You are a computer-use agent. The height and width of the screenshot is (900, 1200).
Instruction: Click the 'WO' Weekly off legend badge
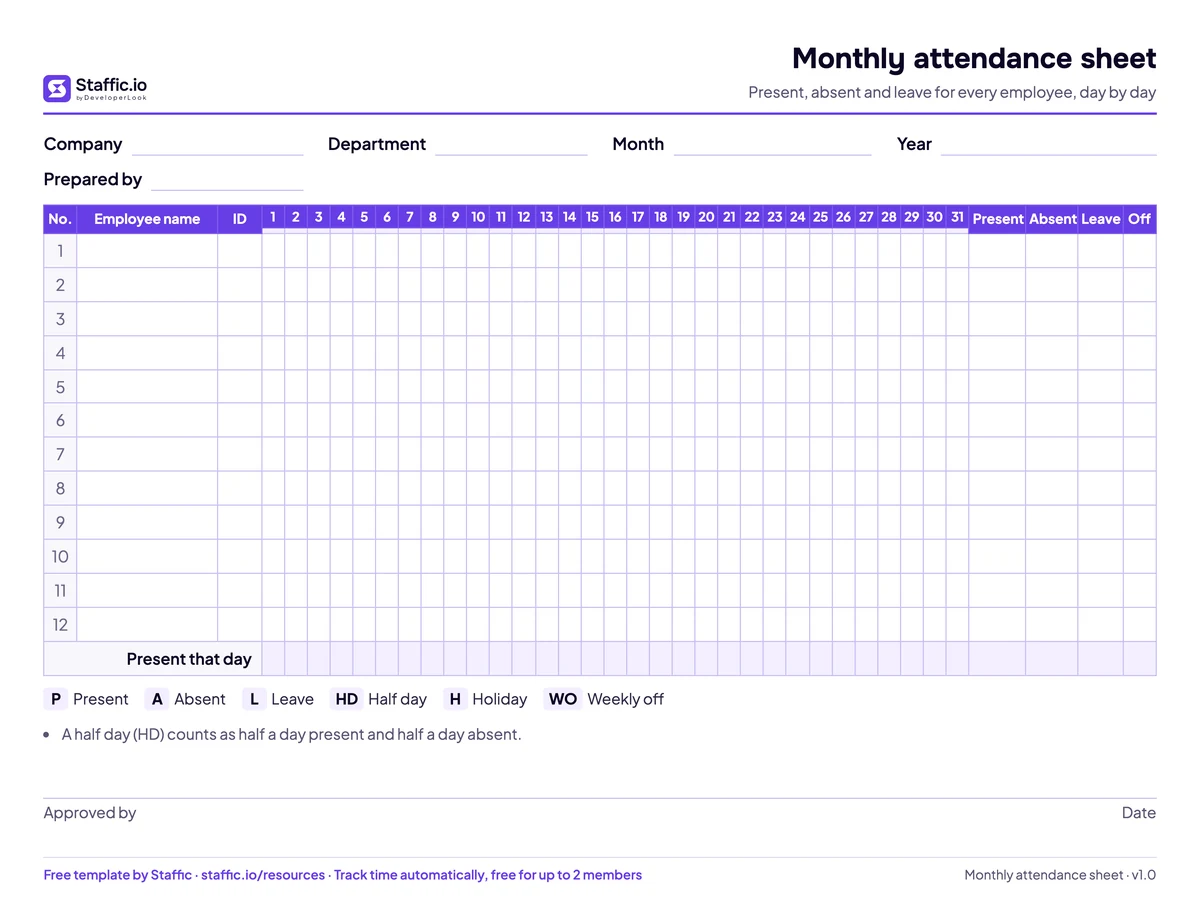tap(563, 699)
